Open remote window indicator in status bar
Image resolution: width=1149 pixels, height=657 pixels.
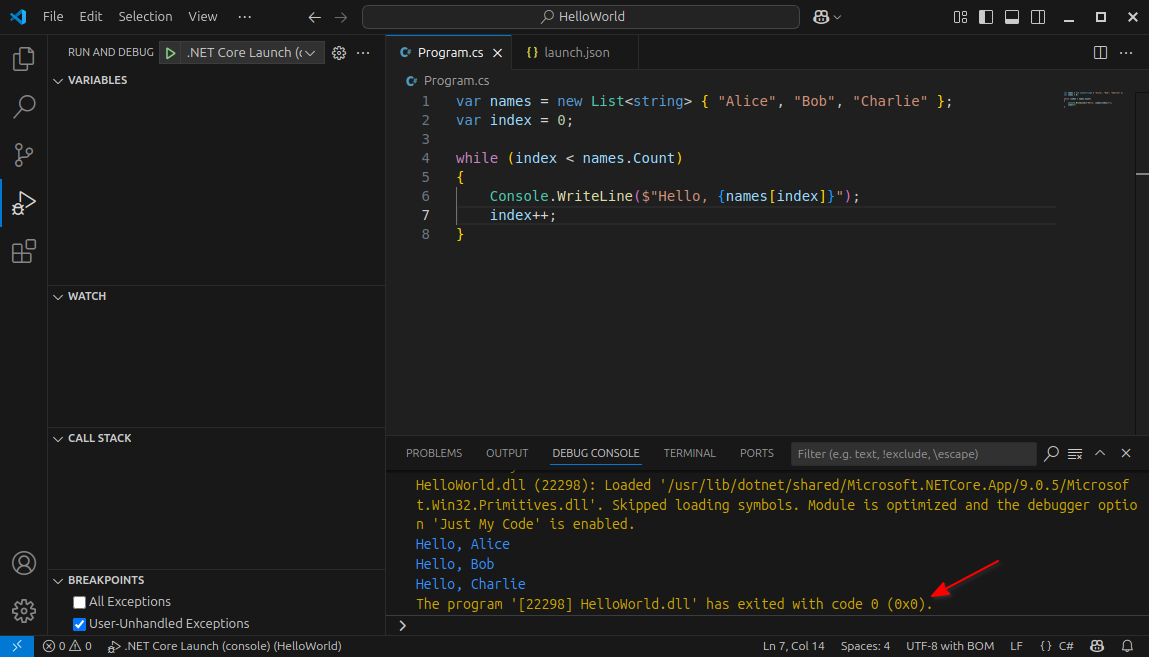[17, 646]
